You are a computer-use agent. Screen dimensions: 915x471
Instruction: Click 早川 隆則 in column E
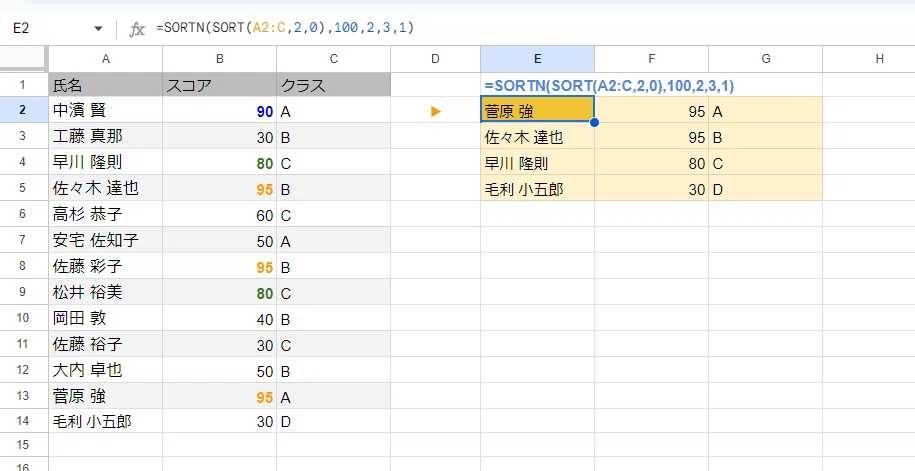point(537,162)
